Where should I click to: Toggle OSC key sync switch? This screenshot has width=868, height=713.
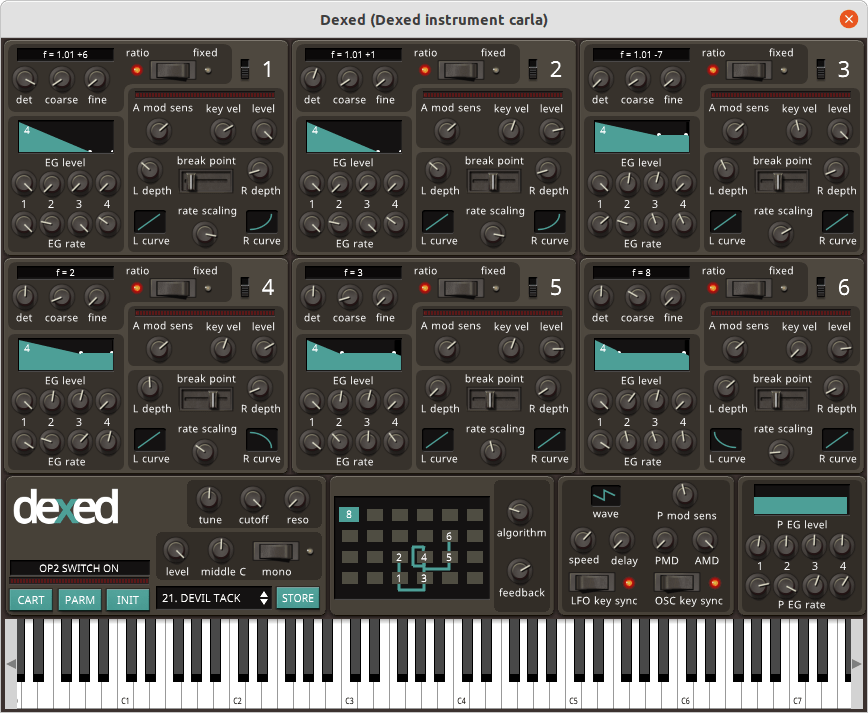pos(677,583)
